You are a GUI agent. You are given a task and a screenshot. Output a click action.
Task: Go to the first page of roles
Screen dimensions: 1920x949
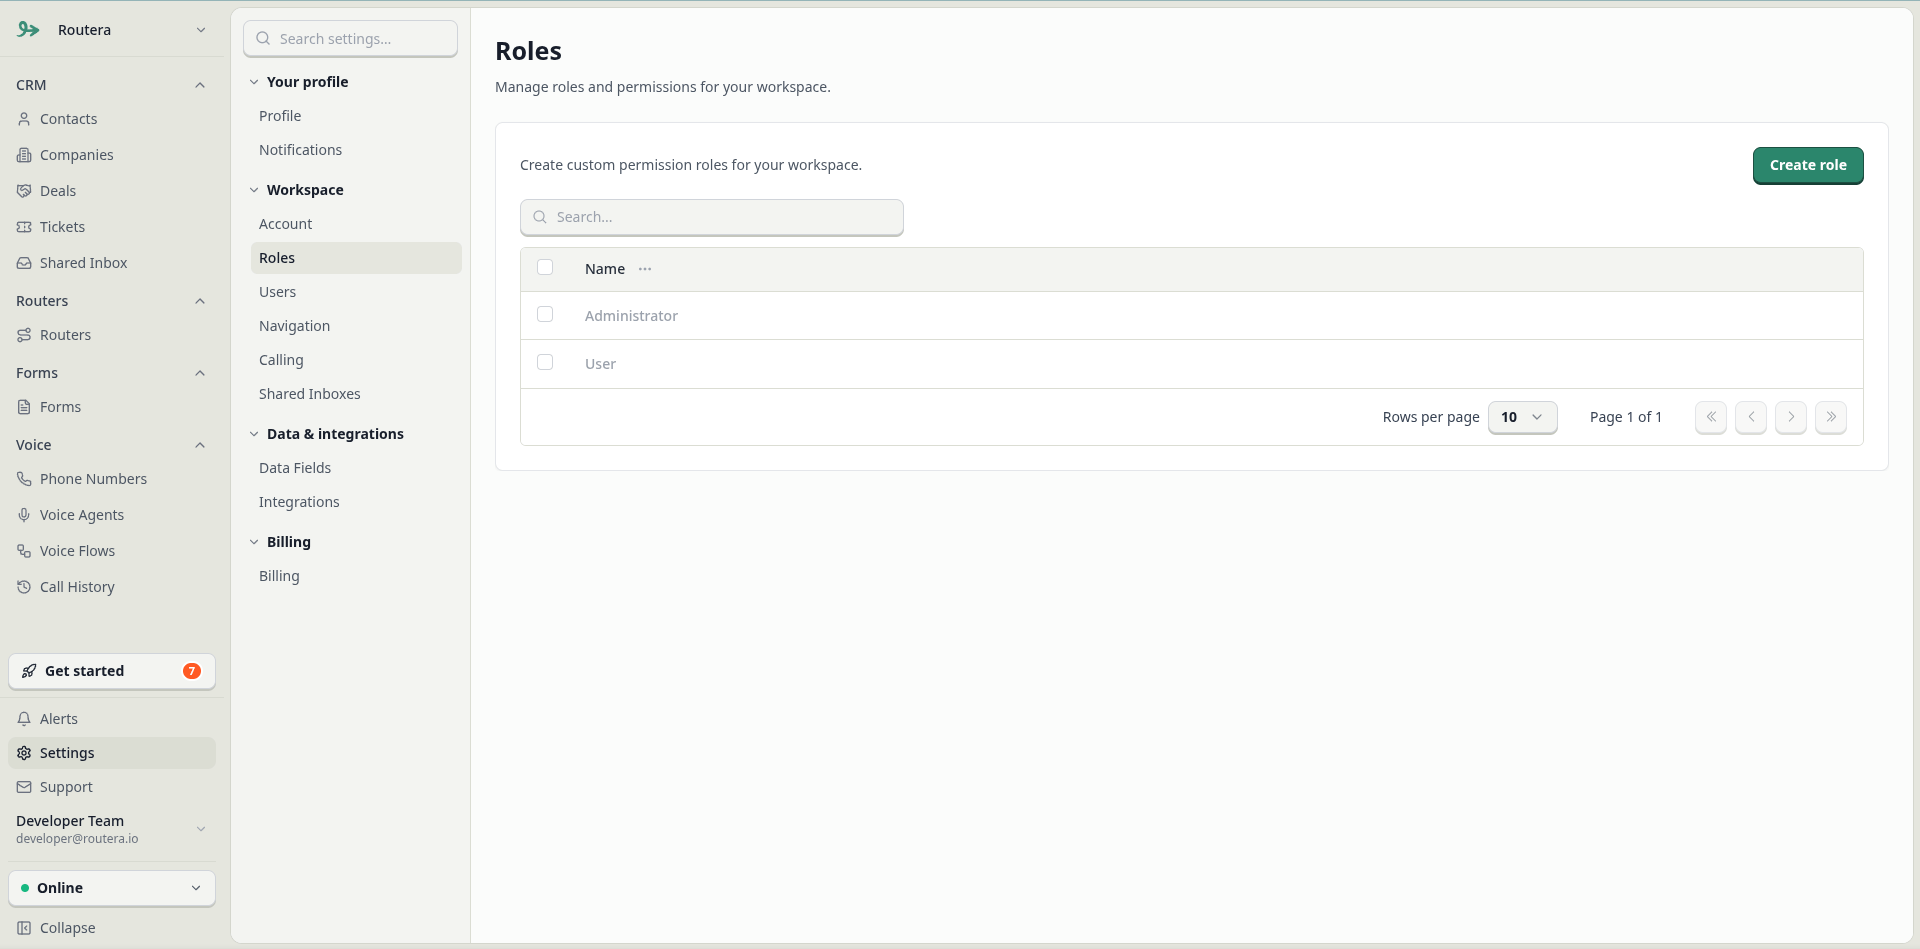tap(1711, 417)
